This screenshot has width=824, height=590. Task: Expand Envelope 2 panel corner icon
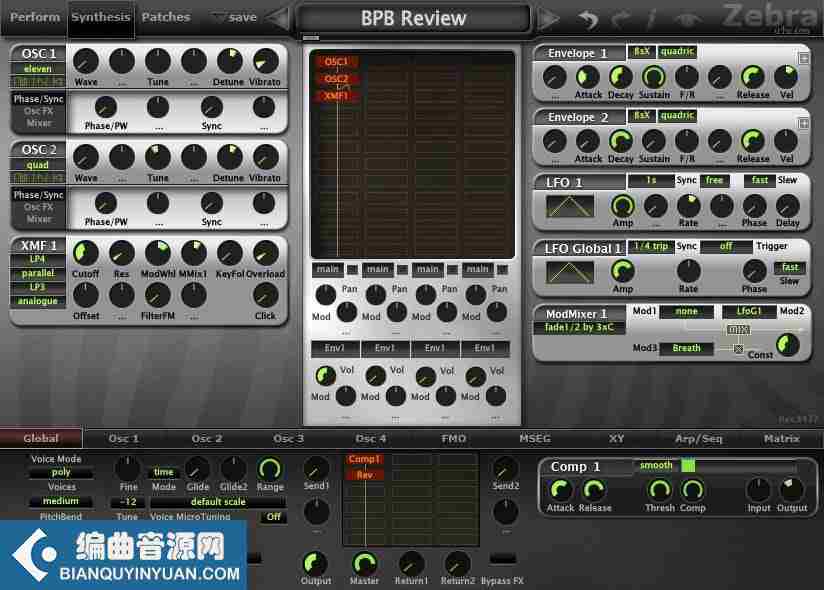[804, 123]
